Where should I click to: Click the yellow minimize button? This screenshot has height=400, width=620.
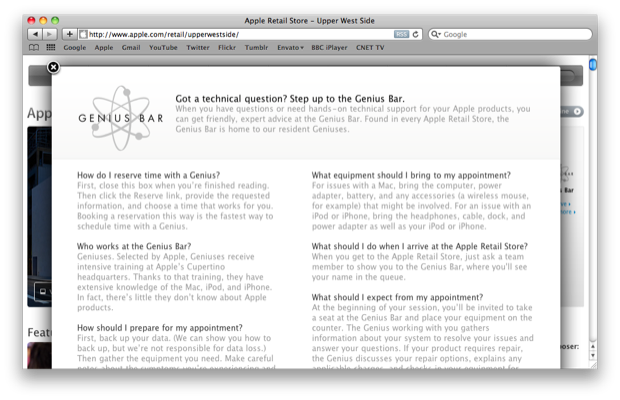(x=43, y=21)
